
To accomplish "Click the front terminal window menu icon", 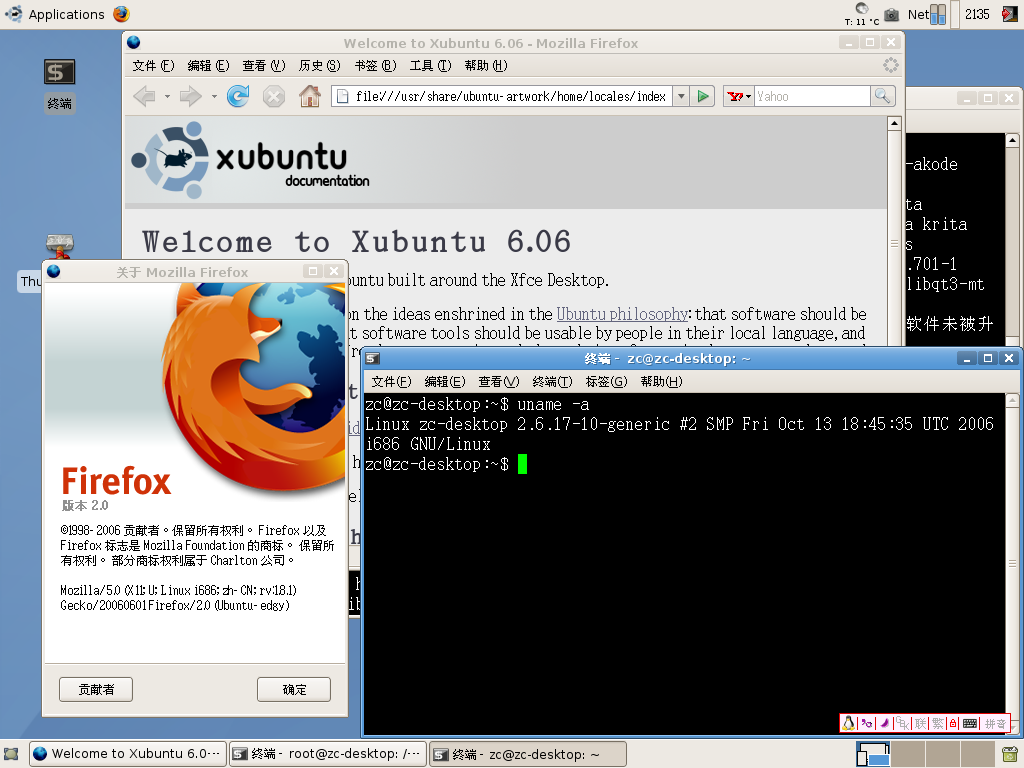I will pyautogui.click(x=372, y=358).
